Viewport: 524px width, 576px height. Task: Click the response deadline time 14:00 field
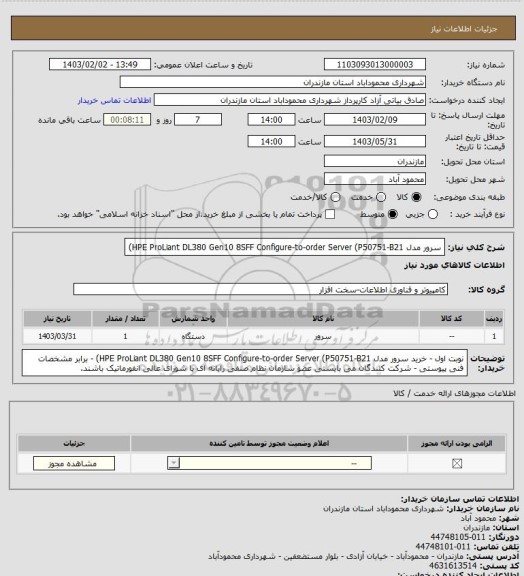[x=272, y=120]
